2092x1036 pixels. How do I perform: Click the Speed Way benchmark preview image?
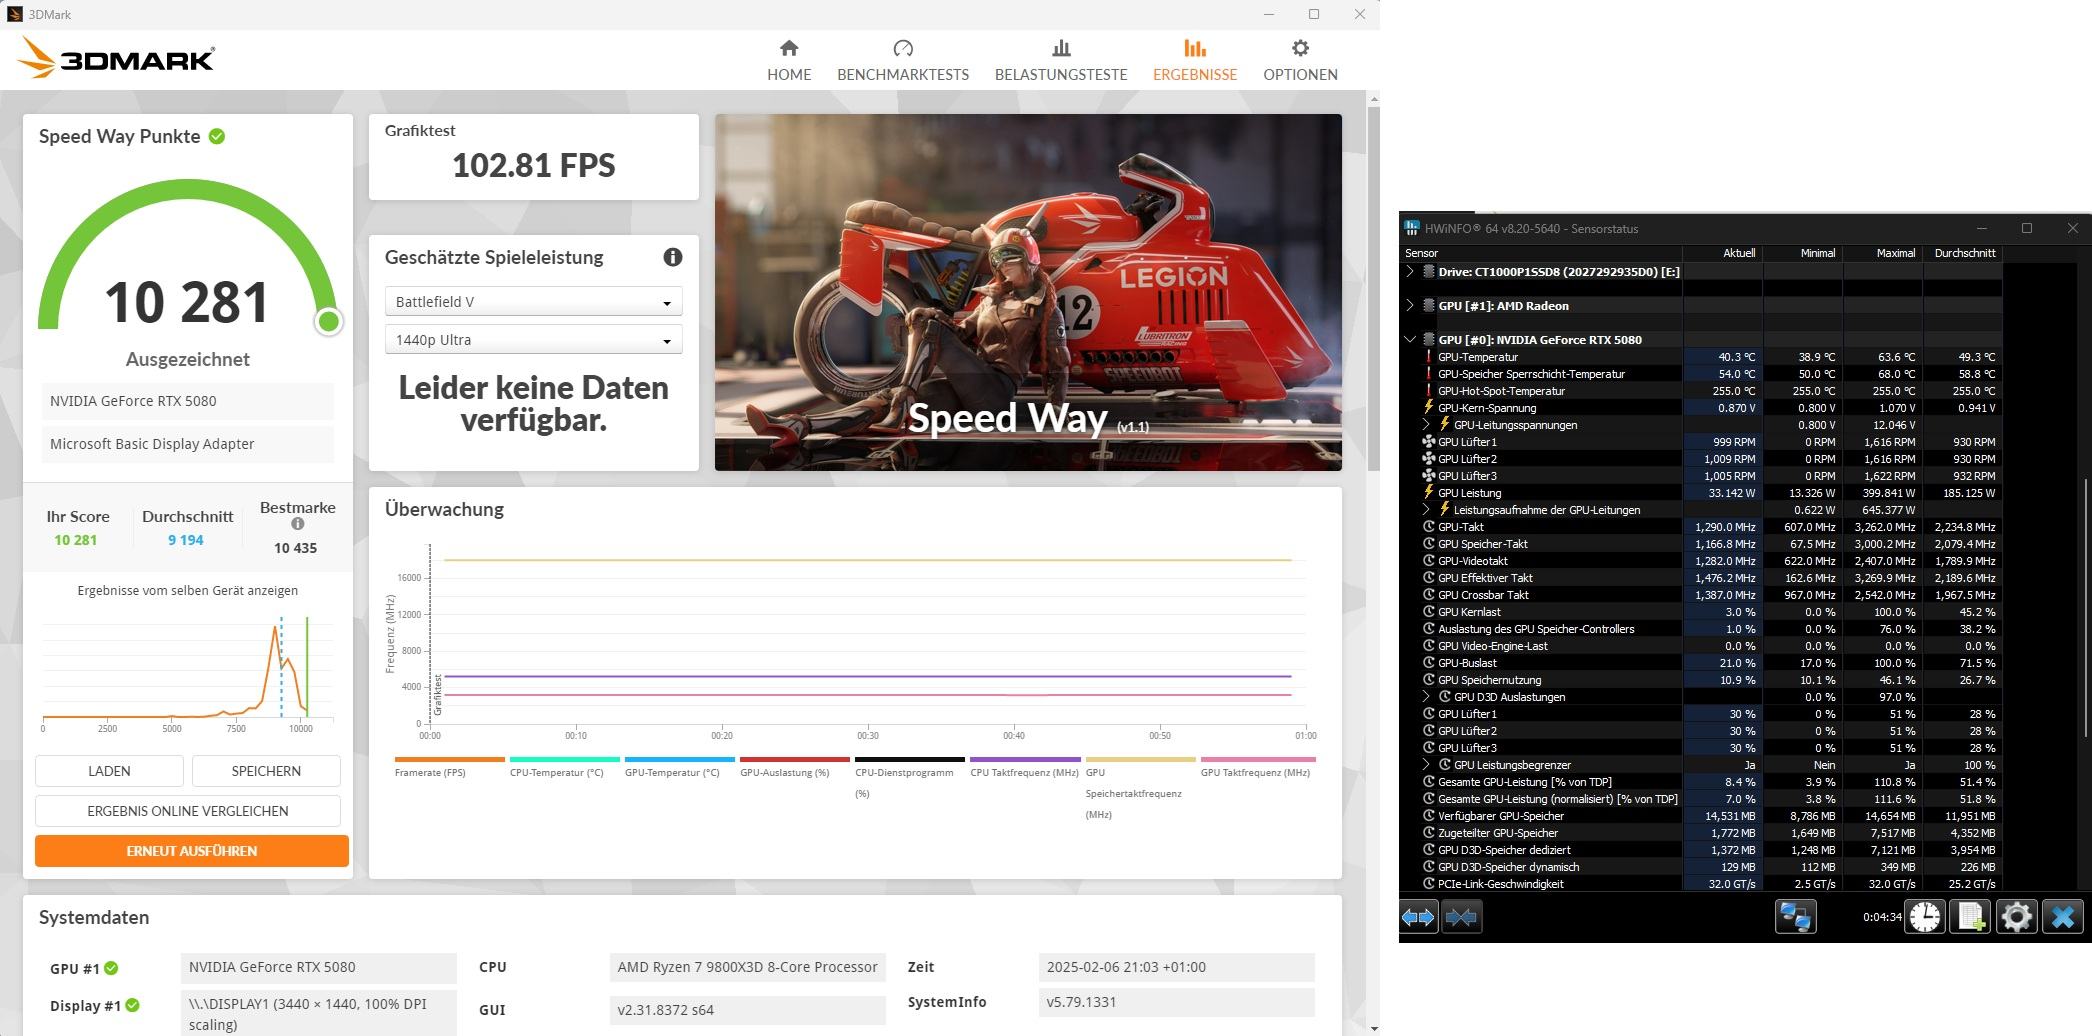pos(1028,292)
